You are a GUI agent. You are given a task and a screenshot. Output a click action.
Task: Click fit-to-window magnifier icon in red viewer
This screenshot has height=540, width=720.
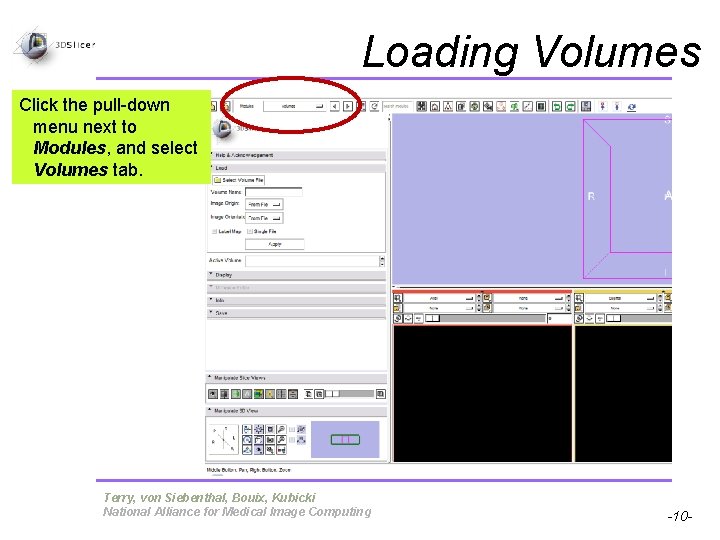tap(398, 298)
